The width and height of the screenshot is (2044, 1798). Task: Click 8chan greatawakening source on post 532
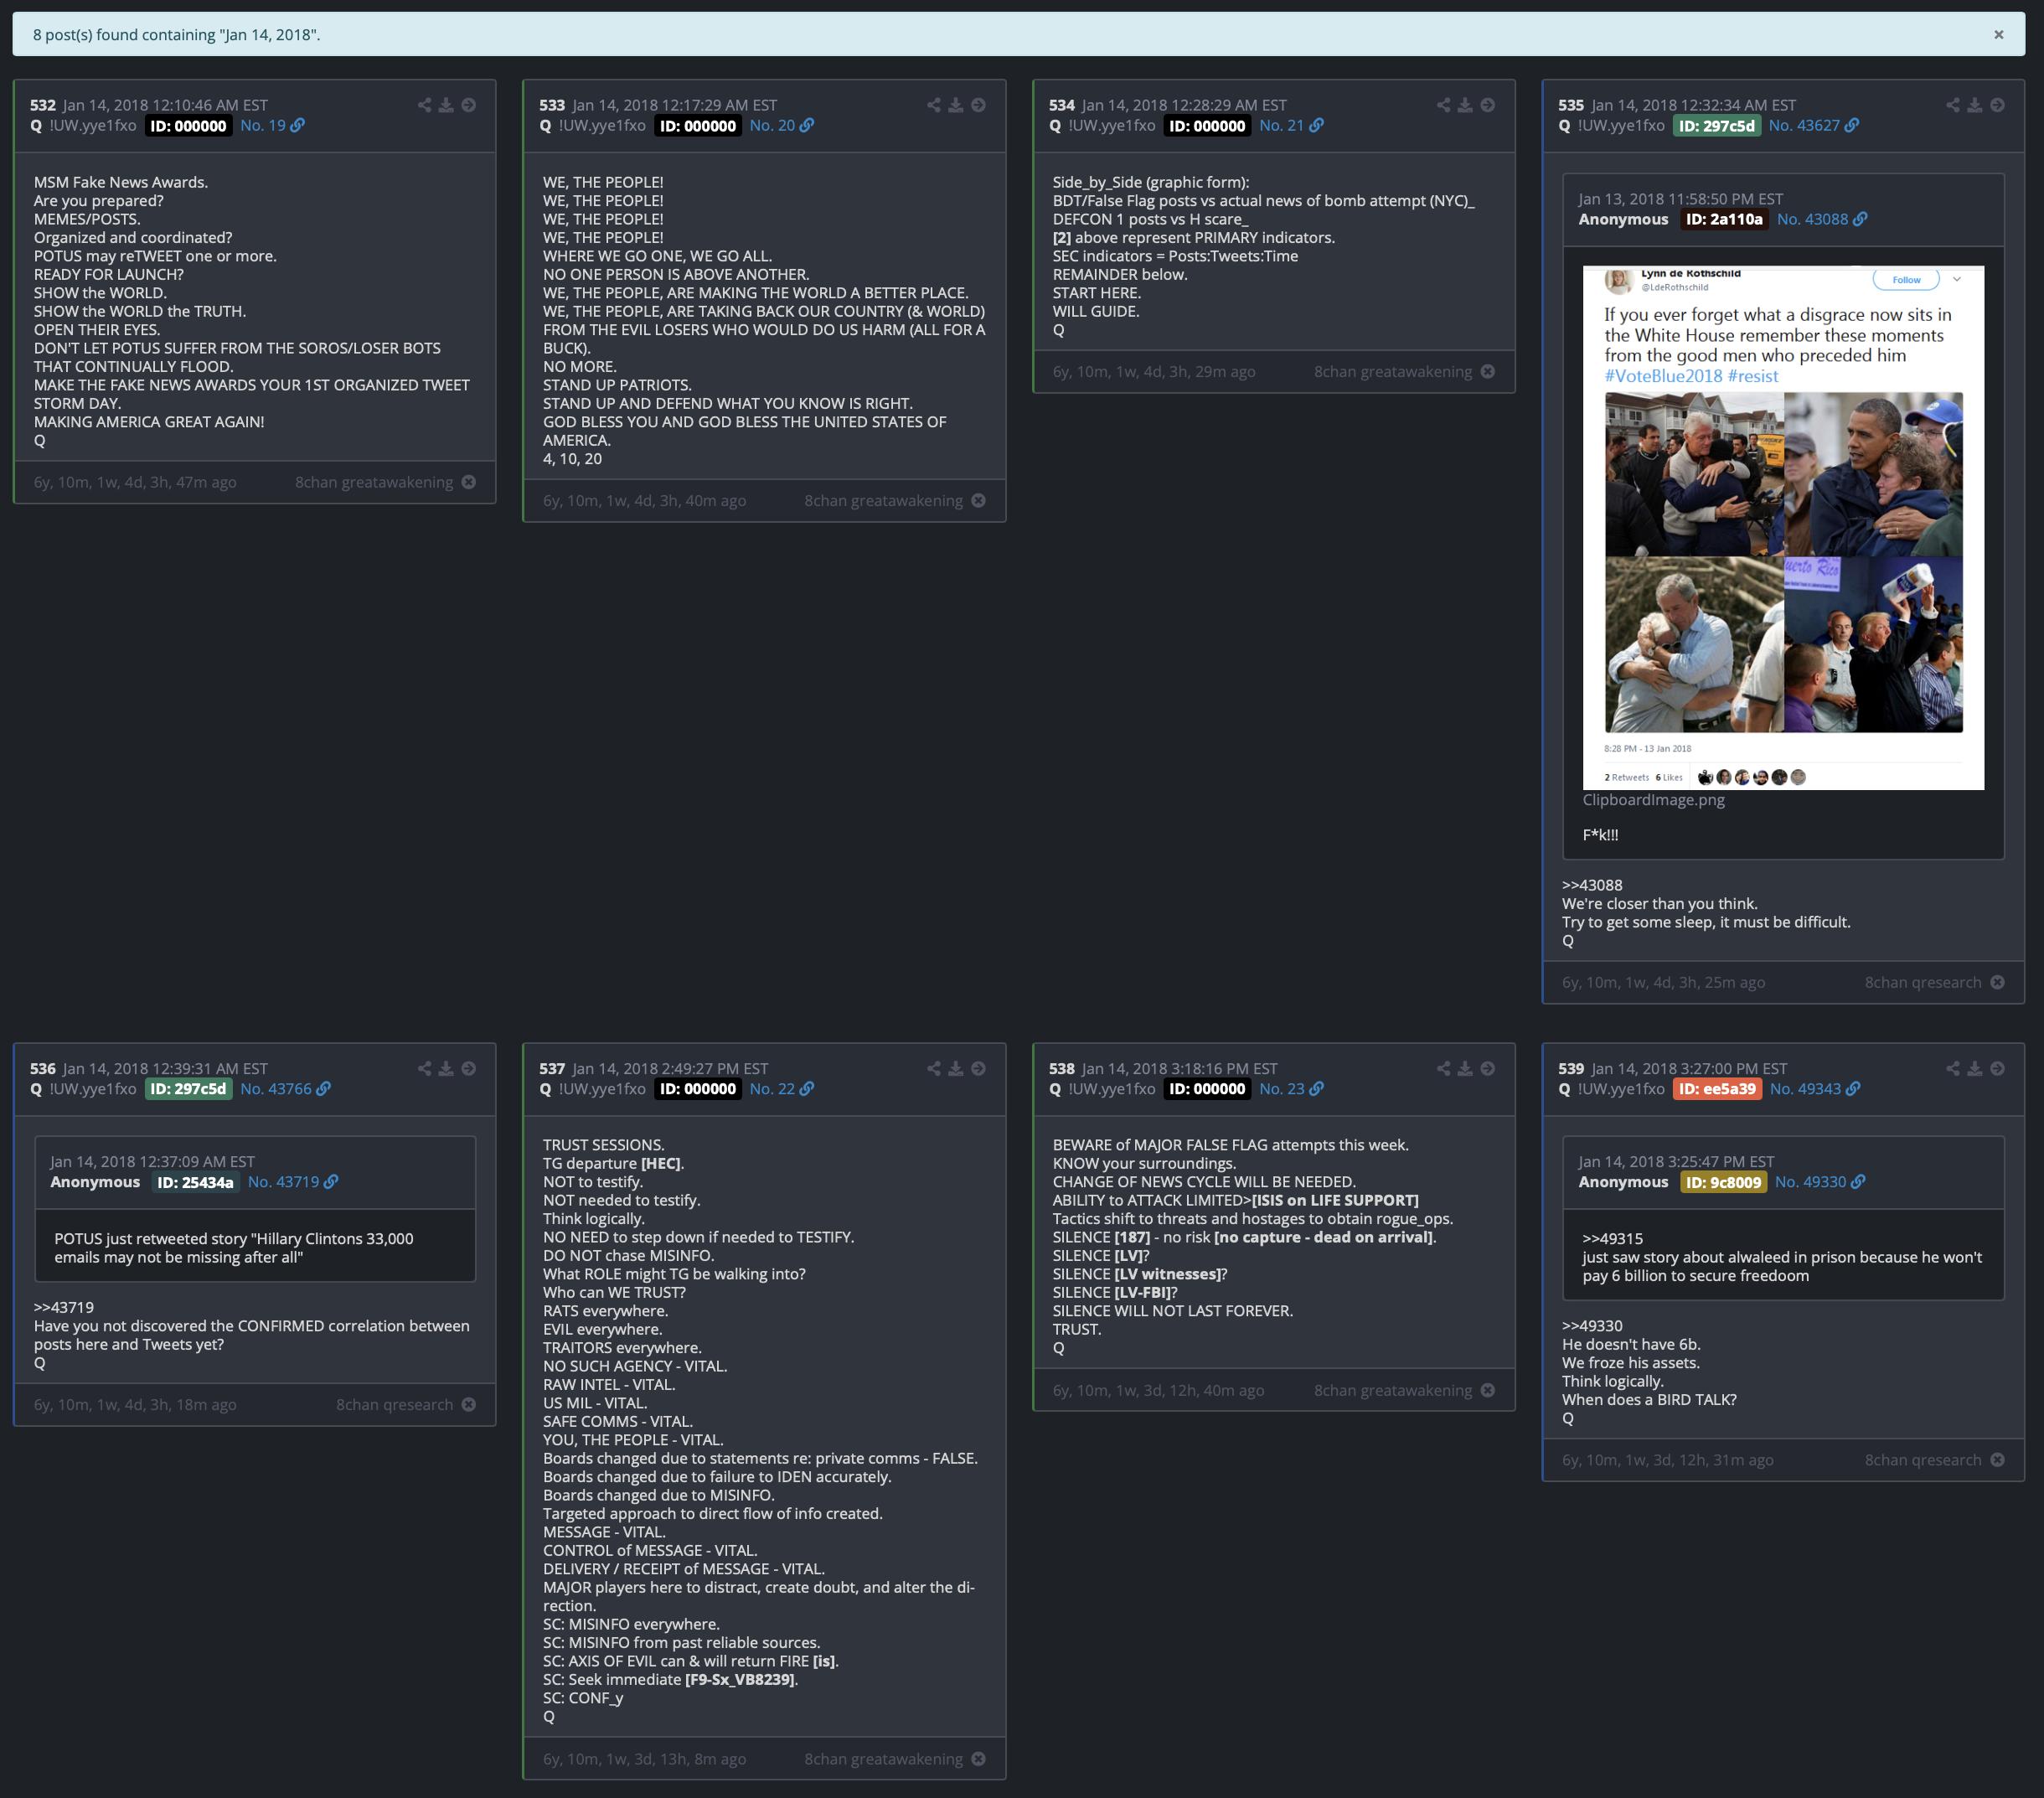pos(373,482)
